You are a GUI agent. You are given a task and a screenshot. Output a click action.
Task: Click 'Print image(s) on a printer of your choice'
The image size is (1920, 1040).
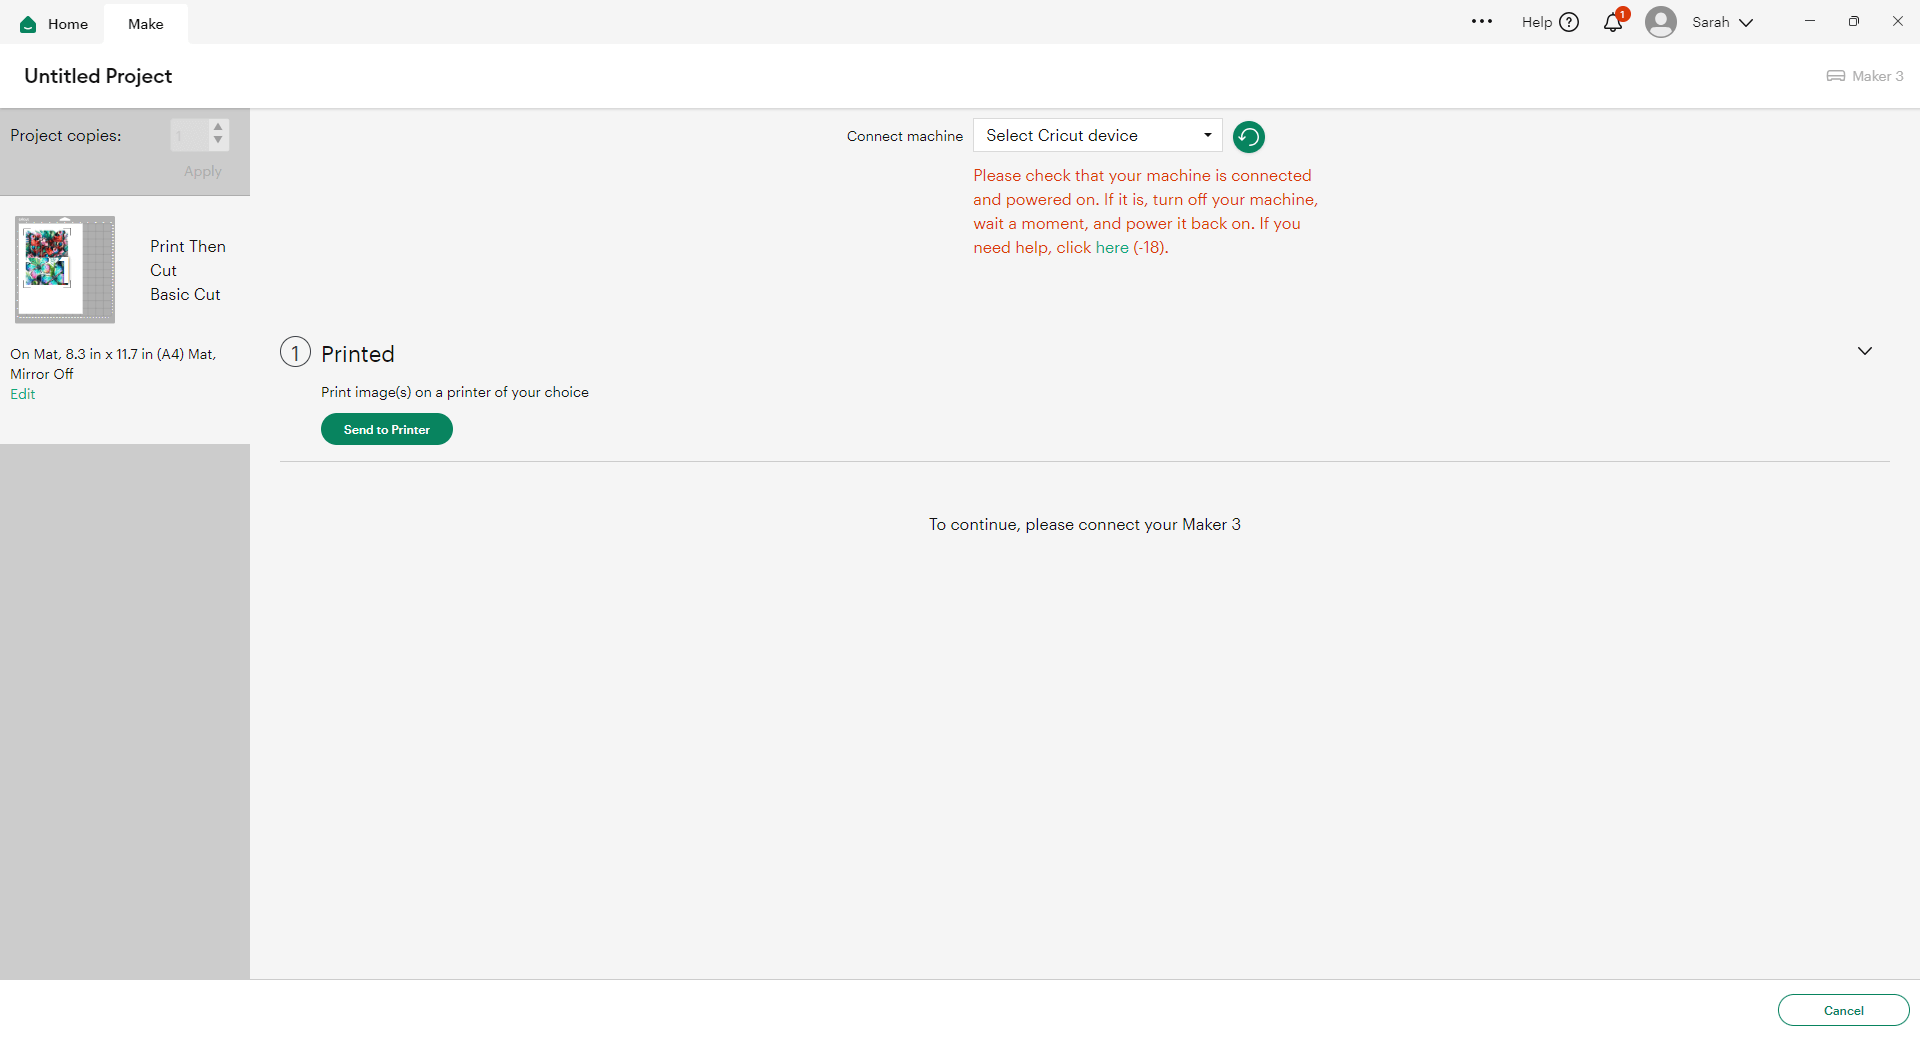click(455, 392)
